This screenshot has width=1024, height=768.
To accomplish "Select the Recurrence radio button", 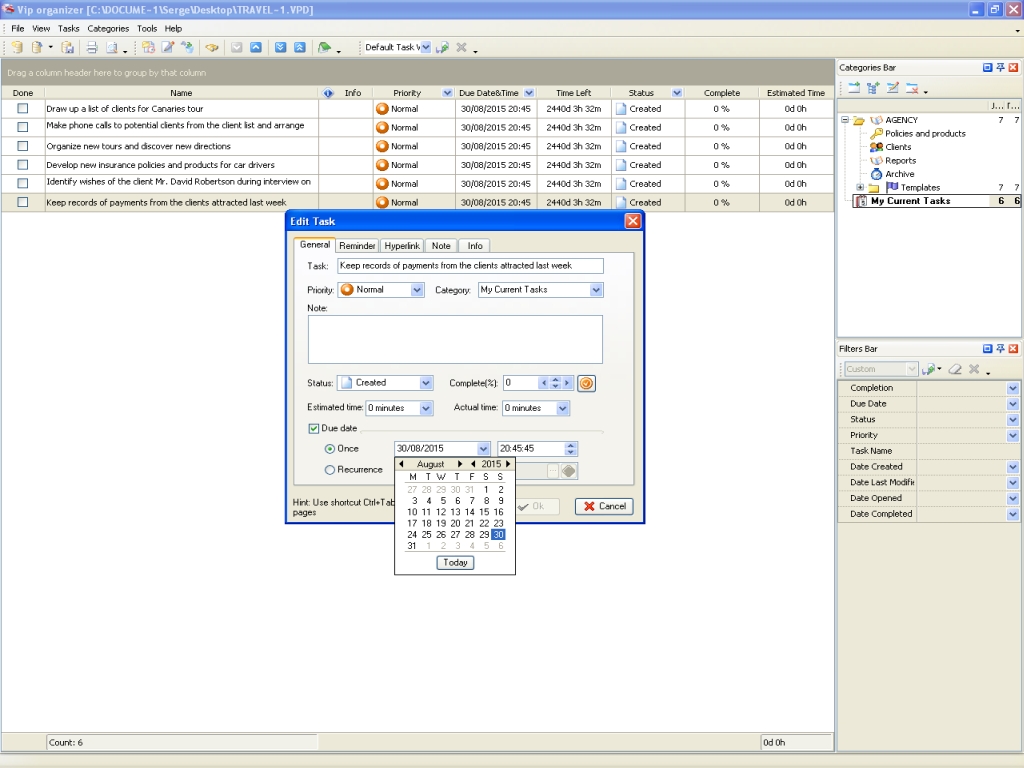I will 330,470.
